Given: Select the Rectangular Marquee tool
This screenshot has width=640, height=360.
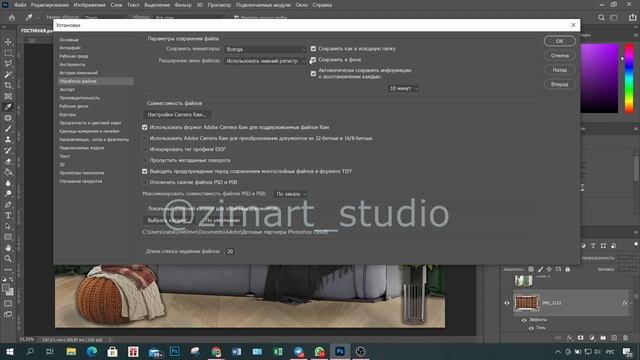Looking at the screenshot, I should pos(8,53).
